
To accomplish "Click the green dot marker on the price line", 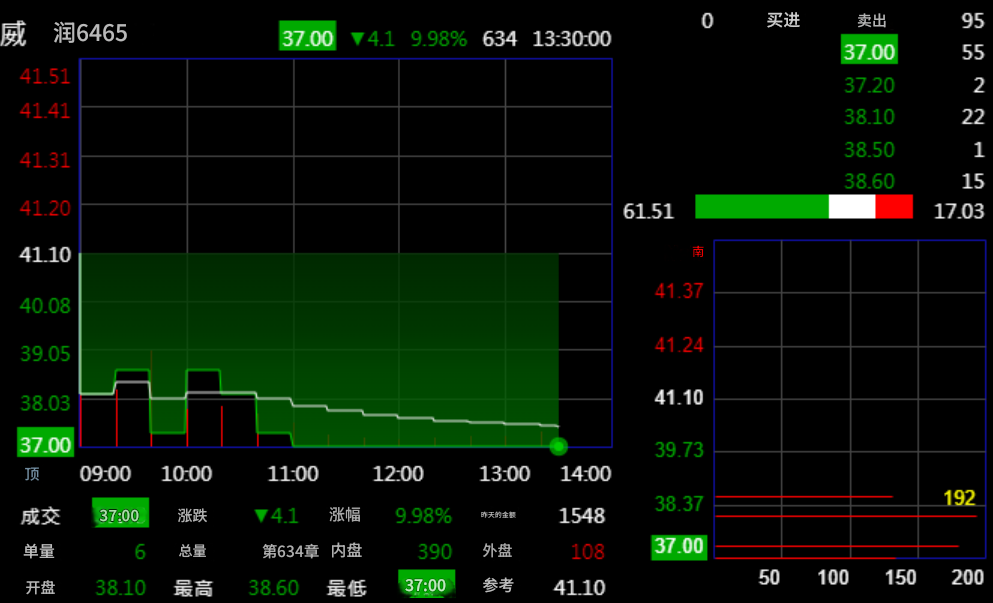I will [x=558, y=446].
